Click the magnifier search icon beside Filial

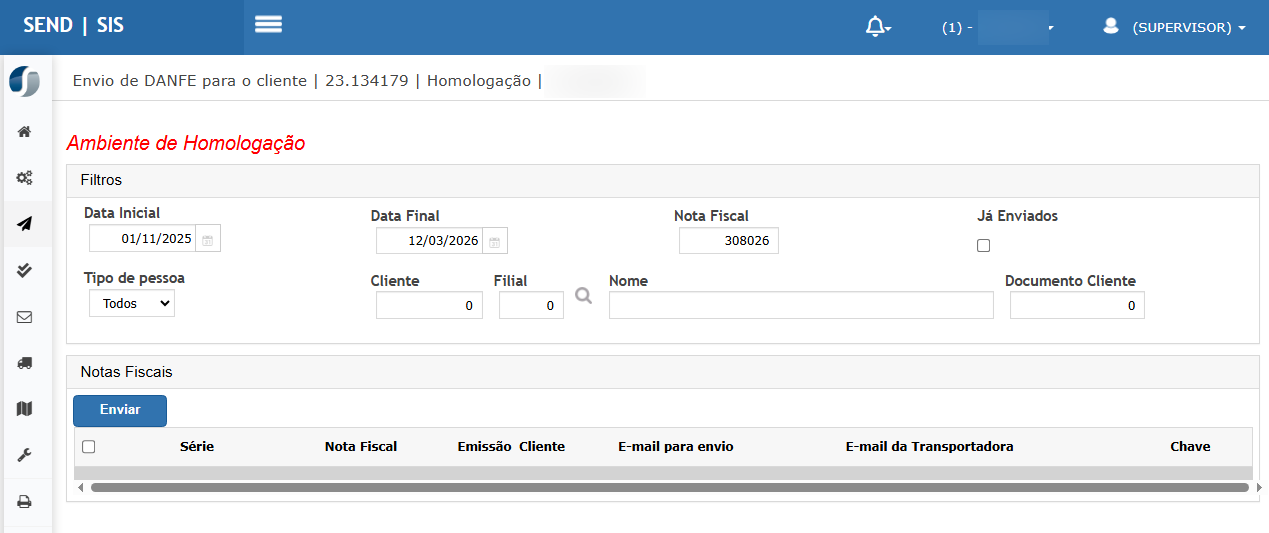tap(584, 296)
